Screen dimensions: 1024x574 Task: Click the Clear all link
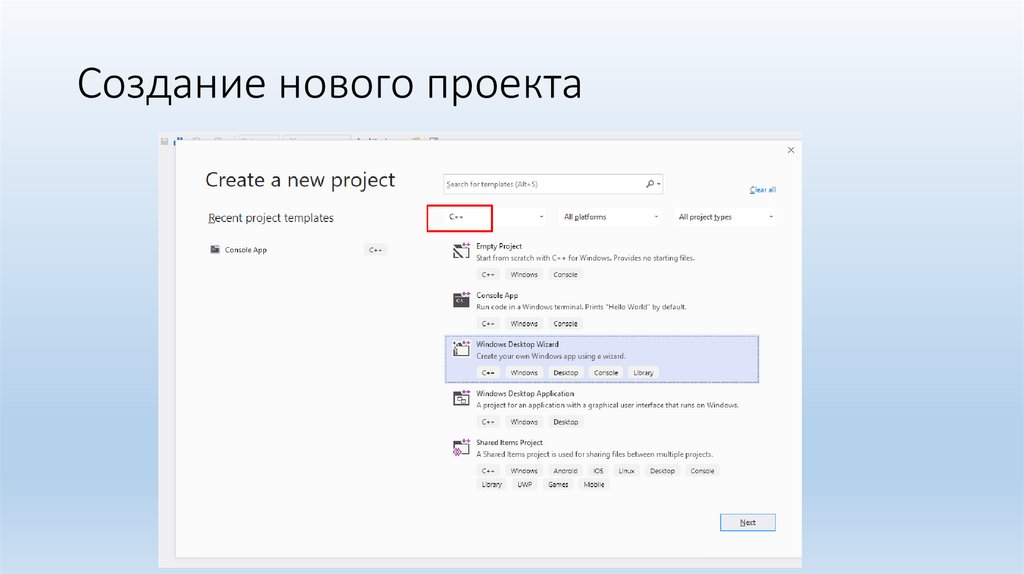click(x=762, y=190)
